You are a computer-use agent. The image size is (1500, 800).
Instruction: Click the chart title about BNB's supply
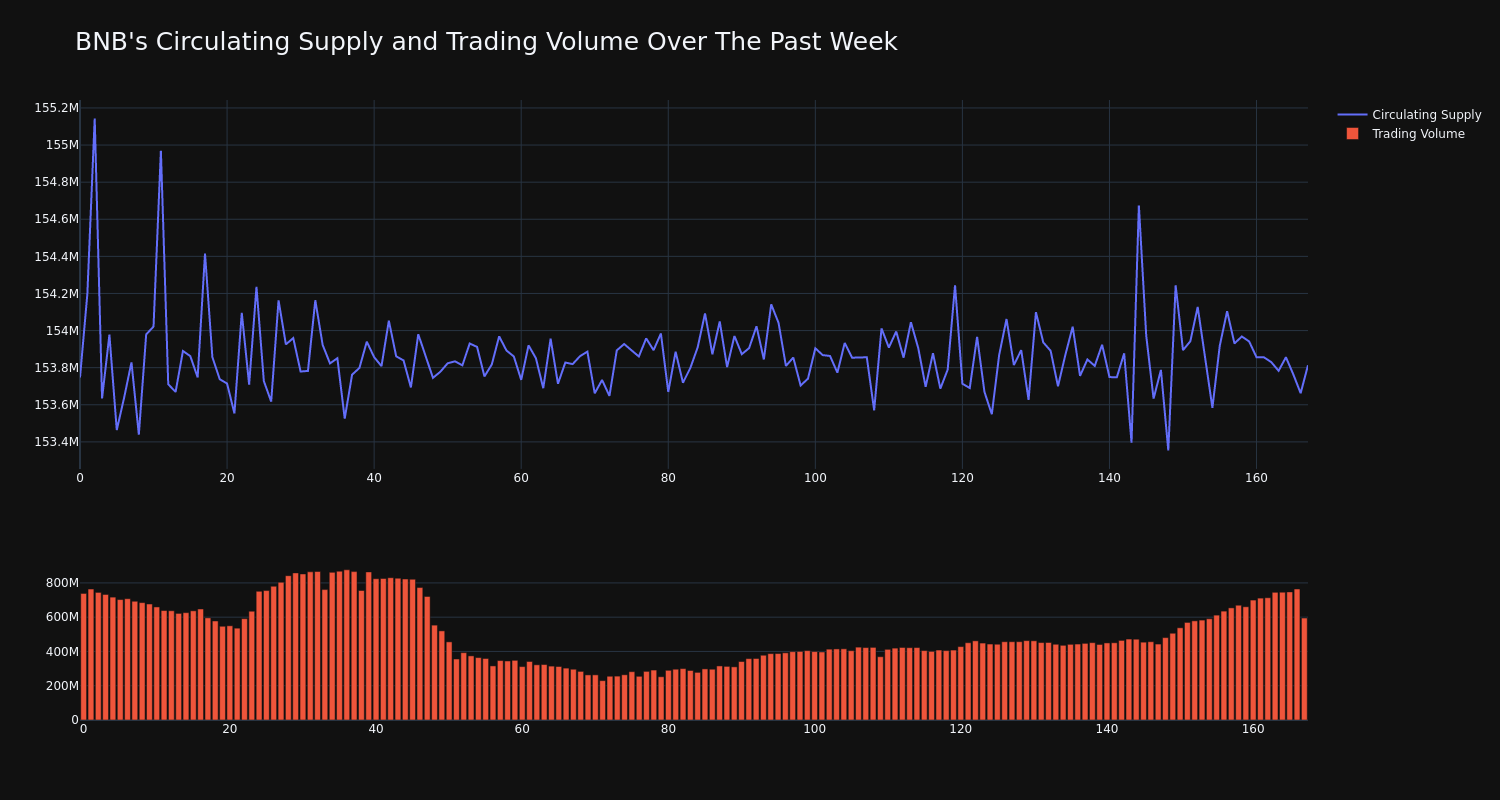pos(486,42)
